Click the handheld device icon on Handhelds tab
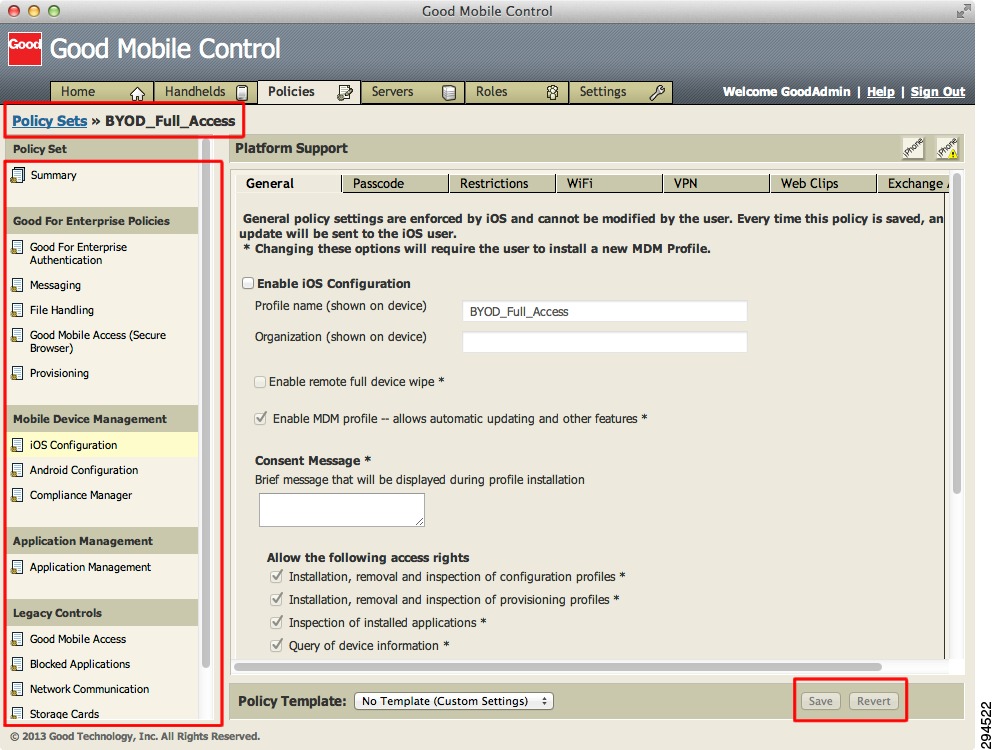992x750 pixels. [242, 93]
